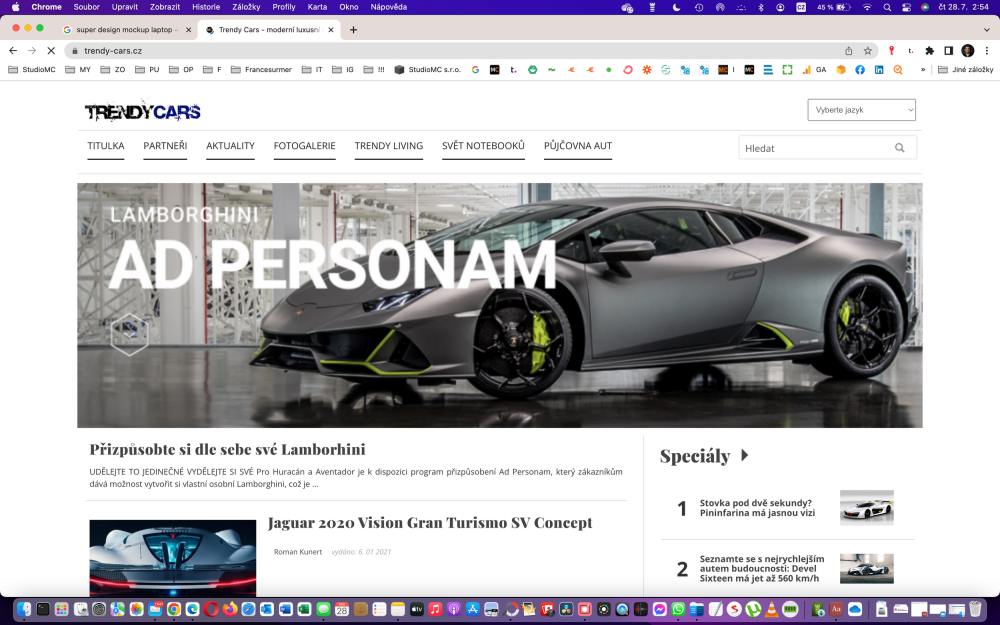Switch to the FOTOGALERIE tab
Screen dimensions: 1000x625
point(304,146)
